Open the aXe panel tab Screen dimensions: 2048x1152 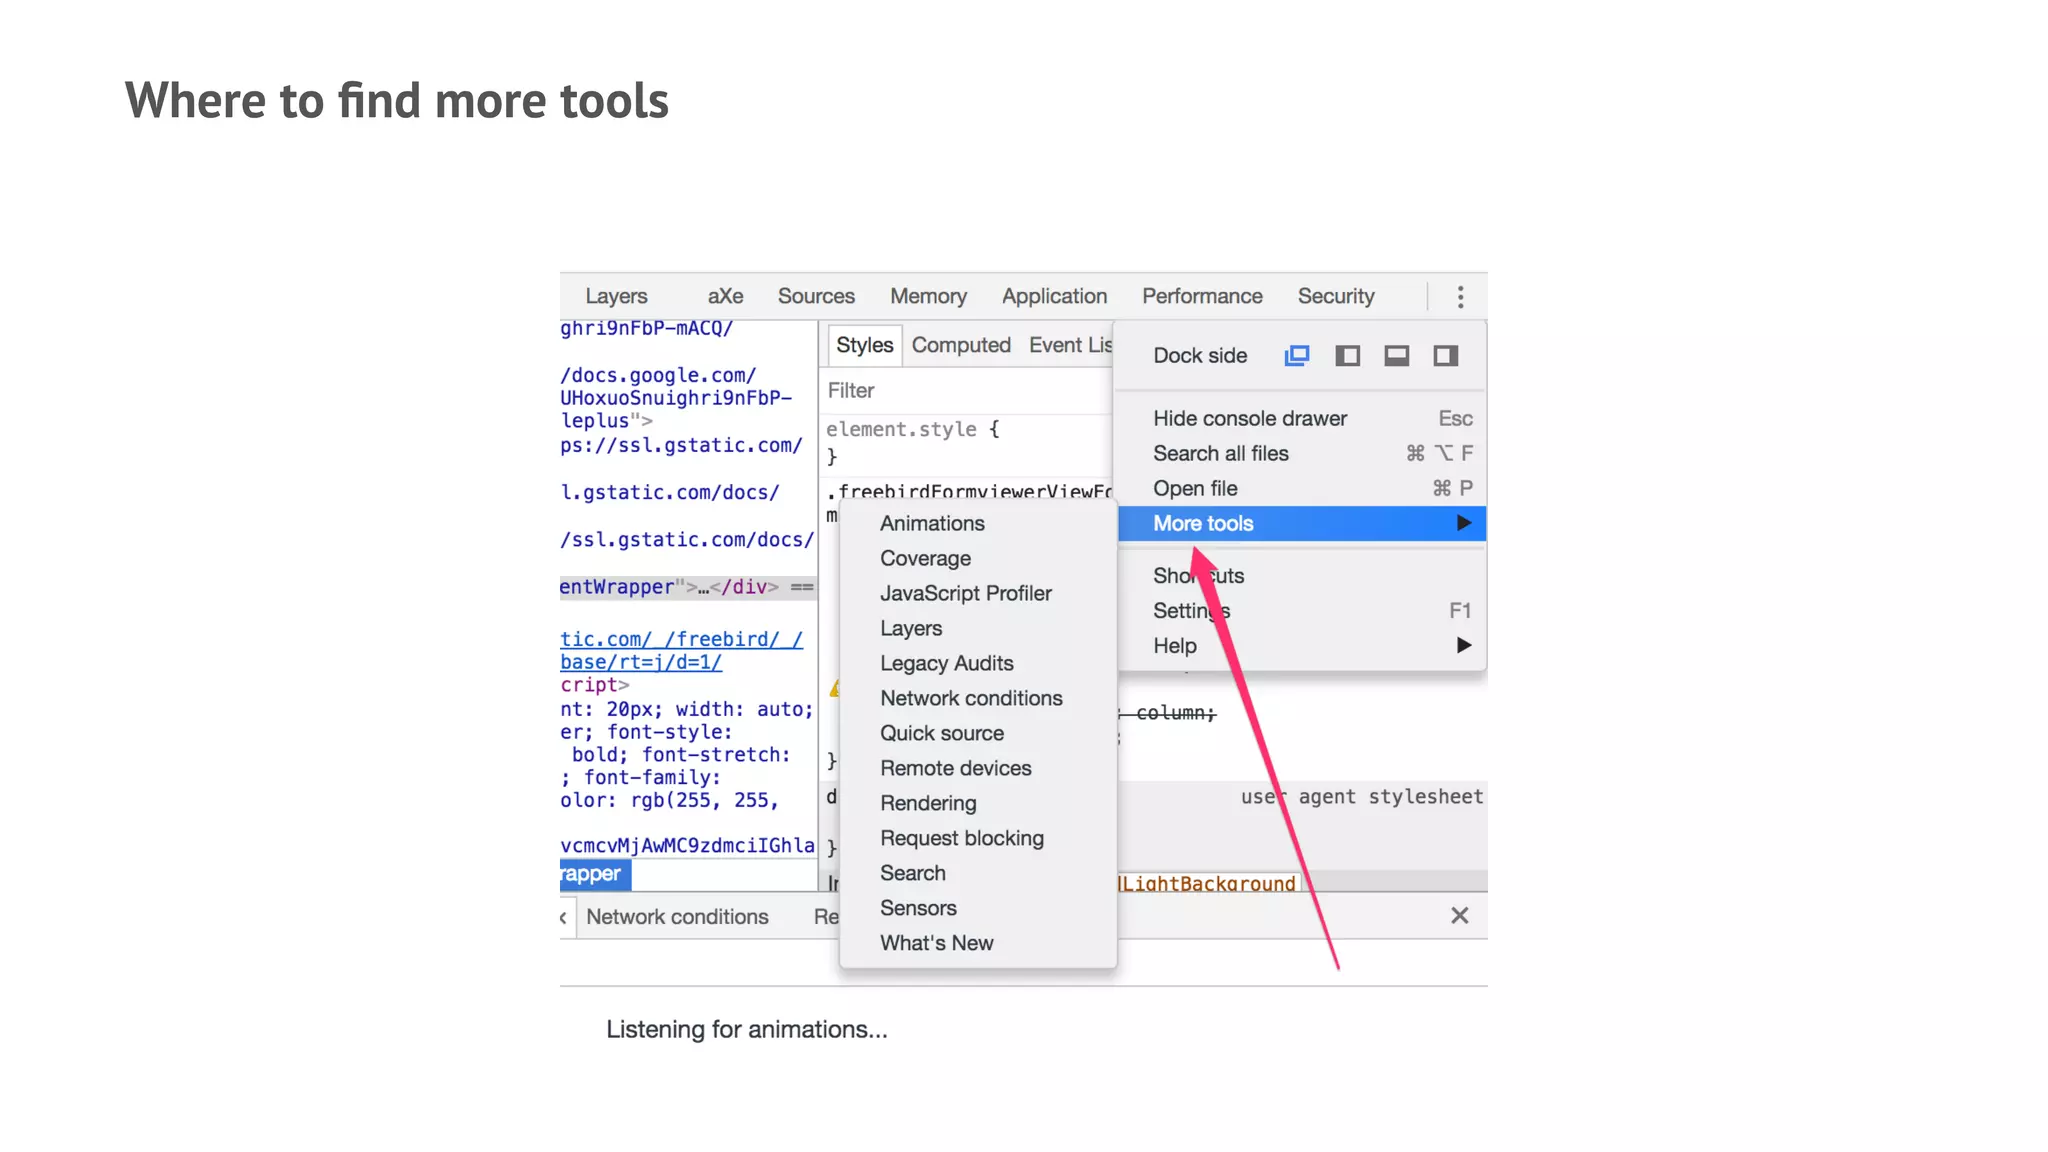click(725, 297)
